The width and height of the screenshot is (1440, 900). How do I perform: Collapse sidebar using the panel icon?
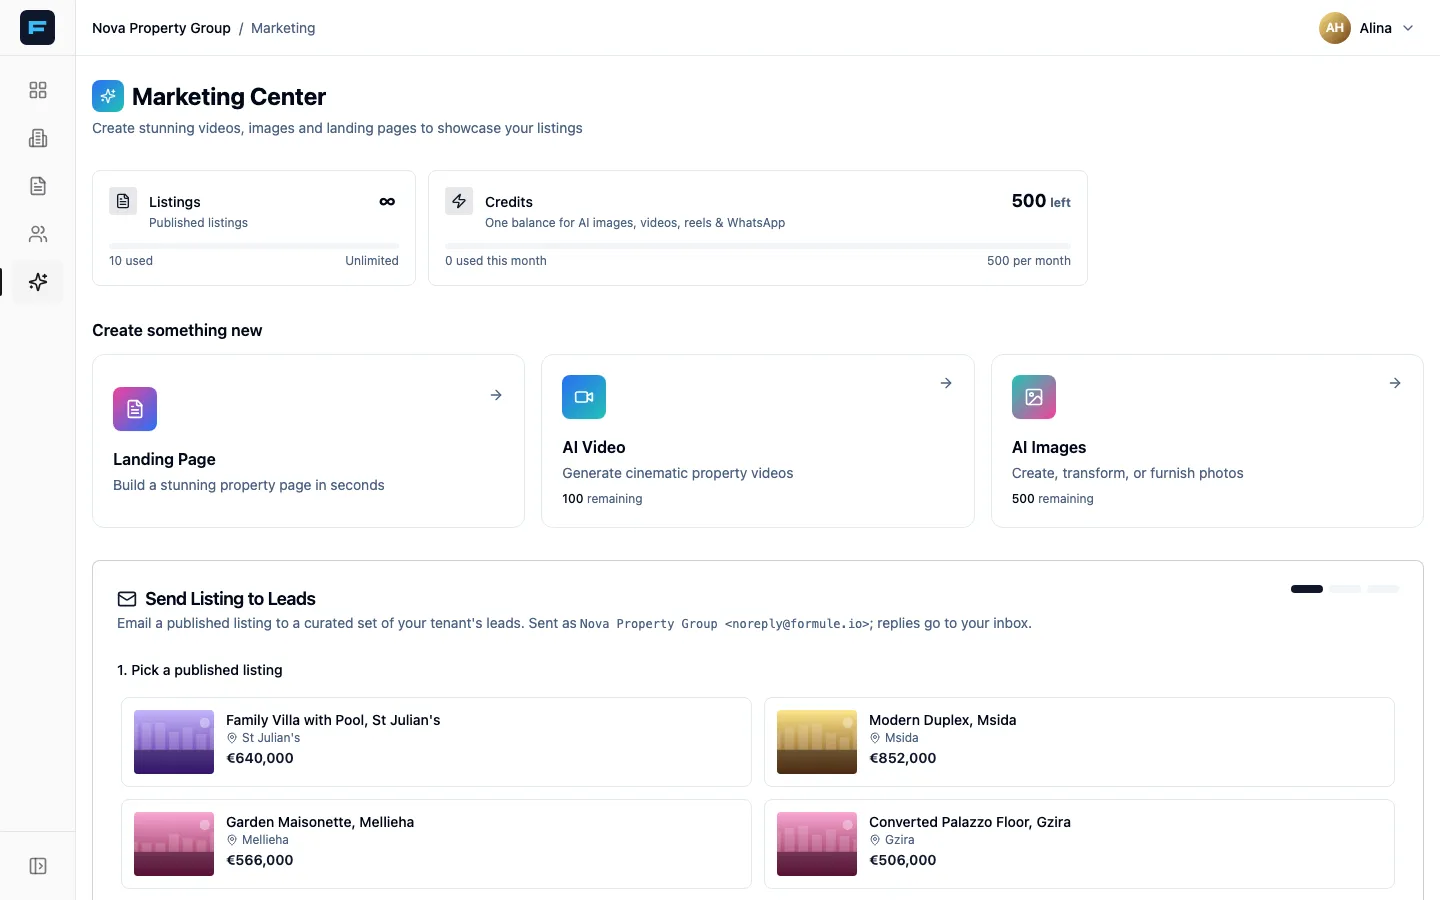click(38, 866)
